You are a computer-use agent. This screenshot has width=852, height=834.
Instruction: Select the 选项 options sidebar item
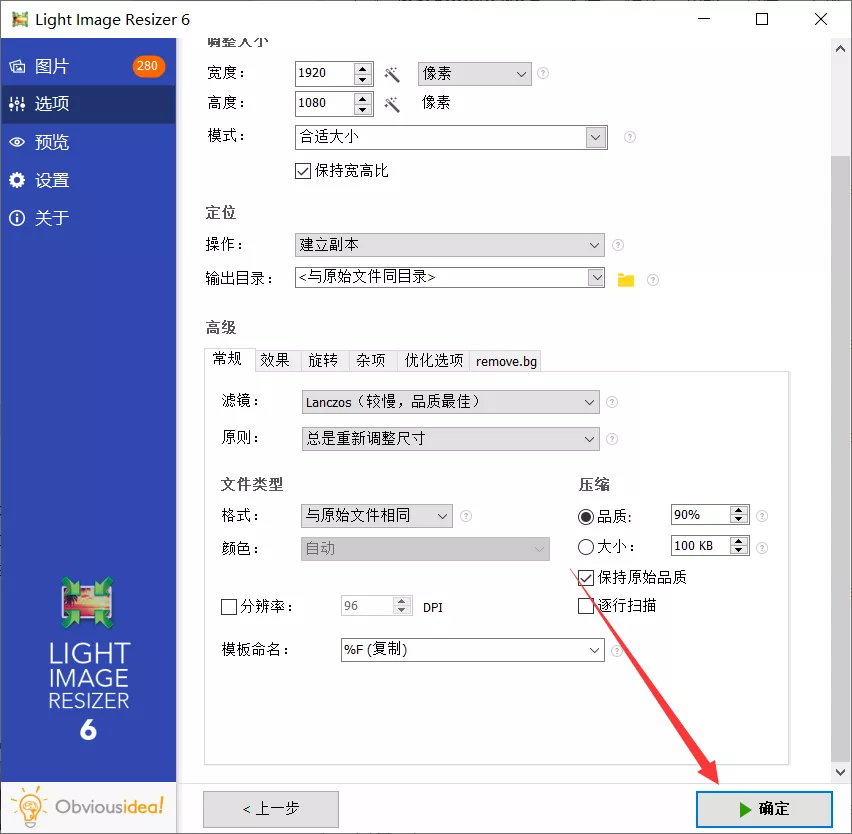click(x=88, y=104)
